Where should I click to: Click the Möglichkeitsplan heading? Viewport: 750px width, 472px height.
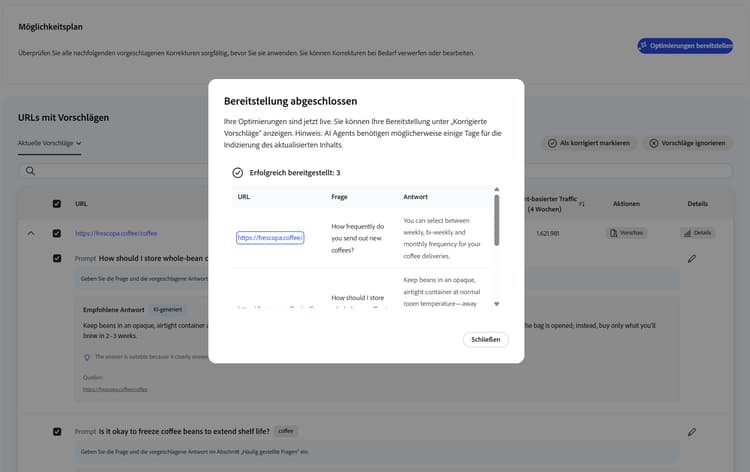(50, 27)
